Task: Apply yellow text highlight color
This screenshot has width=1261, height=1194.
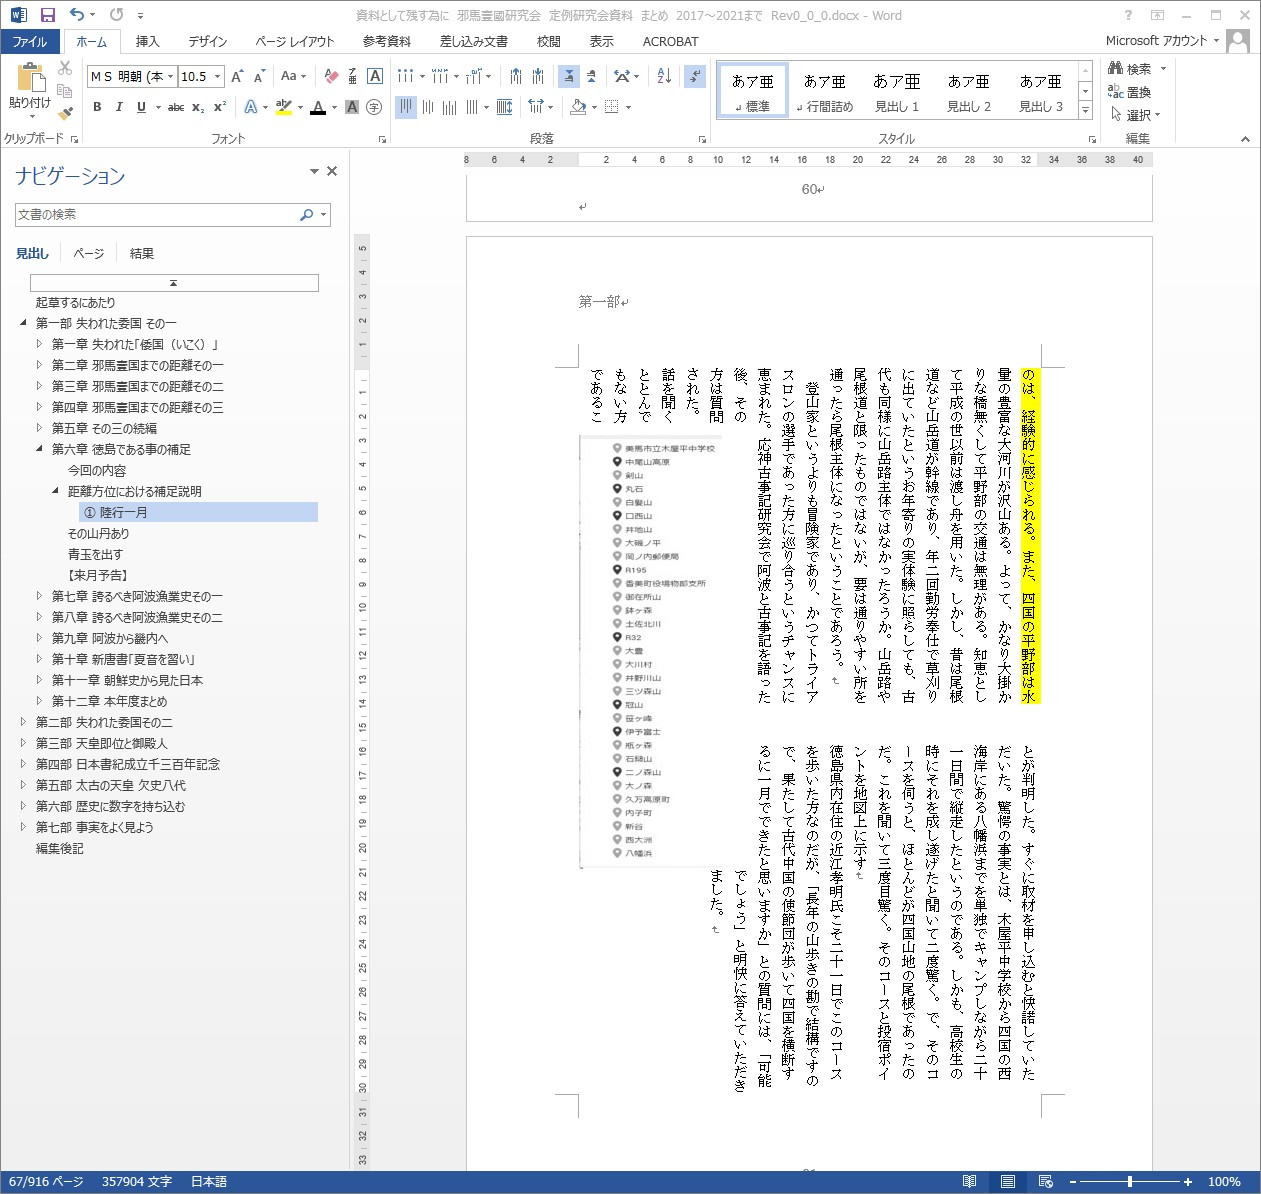Action: 283,107
